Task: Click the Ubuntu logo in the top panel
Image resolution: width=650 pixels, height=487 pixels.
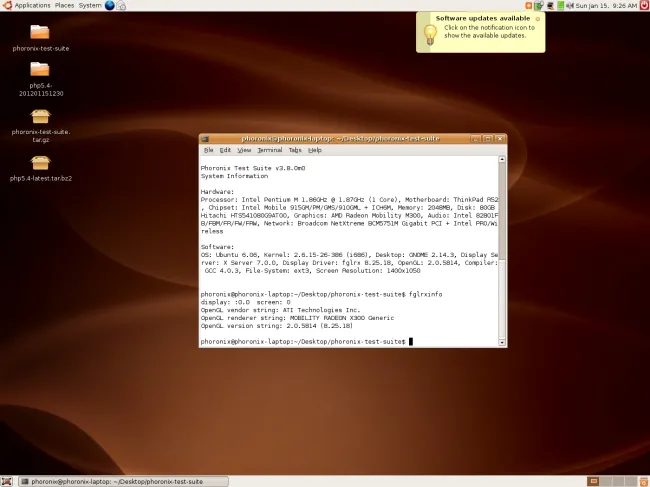Action: coord(7,5)
